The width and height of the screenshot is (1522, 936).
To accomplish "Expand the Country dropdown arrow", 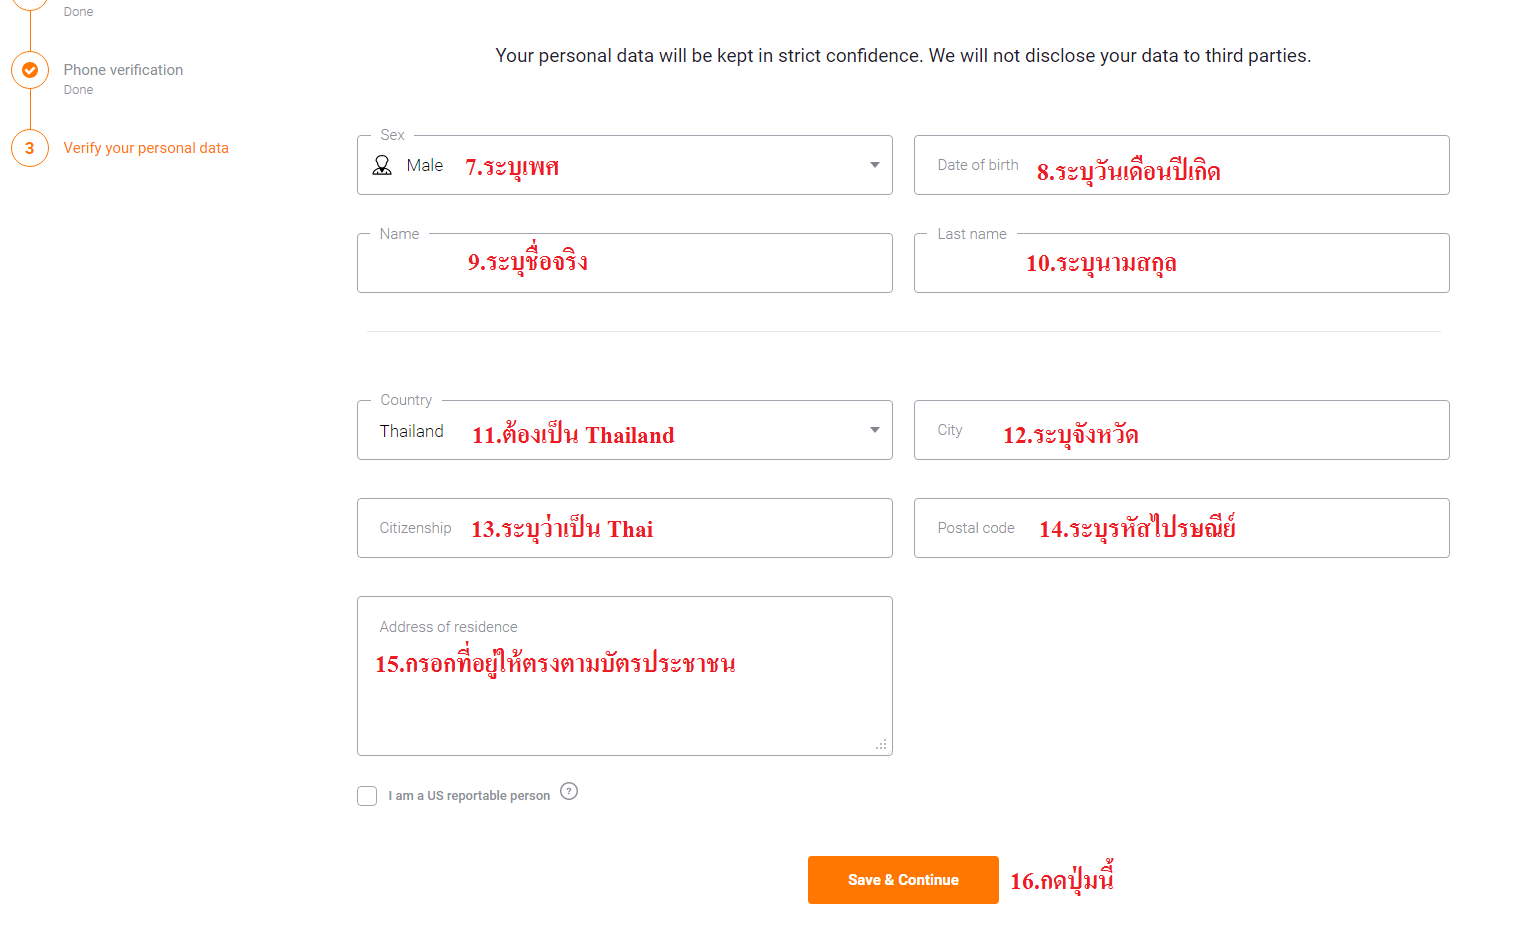I will [x=875, y=430].
